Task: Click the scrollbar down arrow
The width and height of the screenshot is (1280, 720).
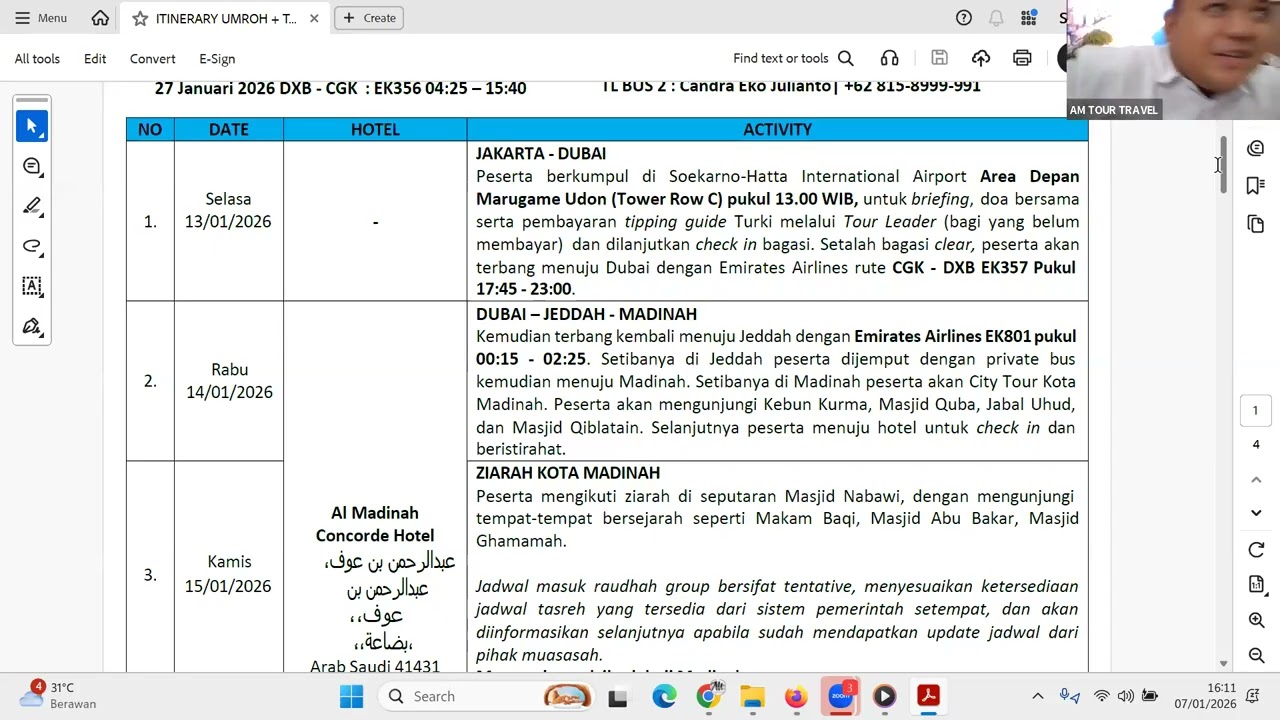Action: [x=1223, y=663]
